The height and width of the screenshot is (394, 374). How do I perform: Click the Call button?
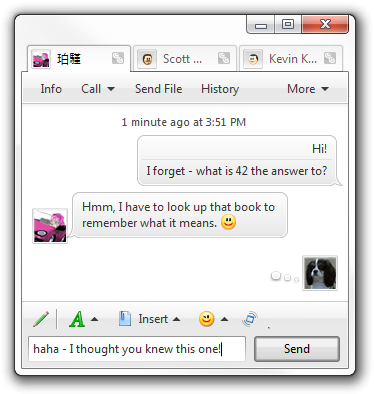point(91,89)
